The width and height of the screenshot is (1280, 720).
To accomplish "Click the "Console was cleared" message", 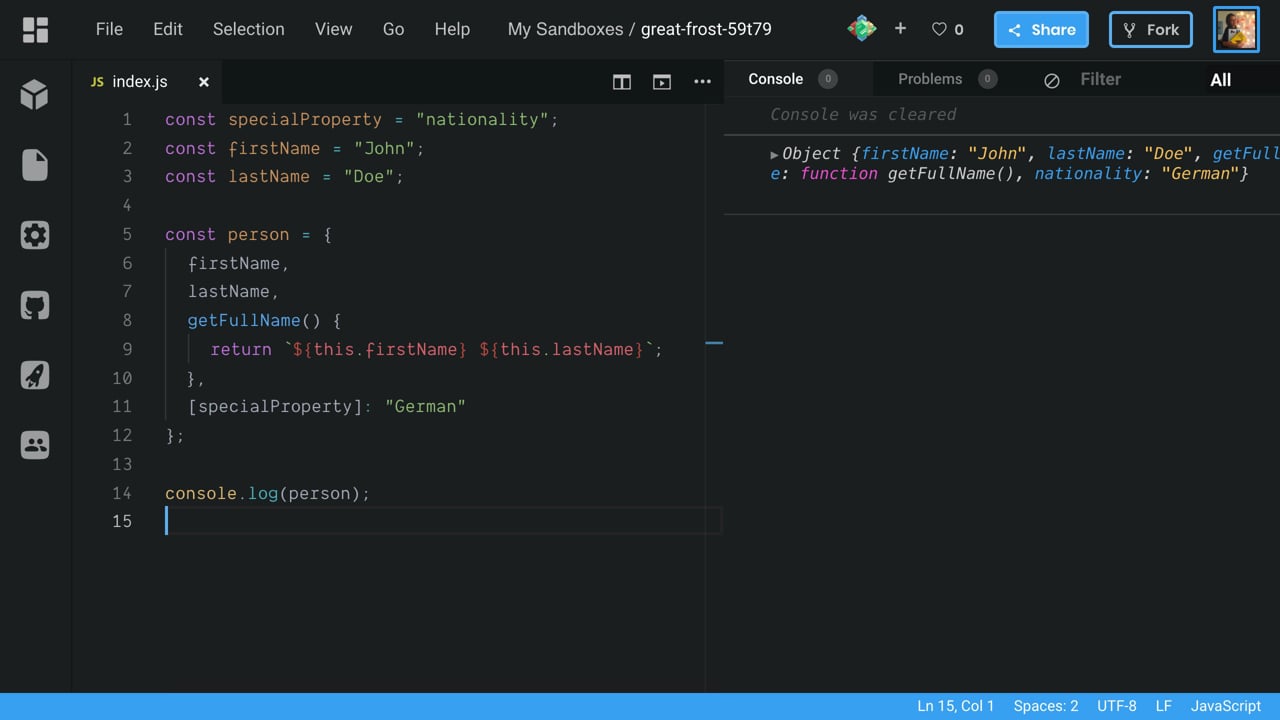I will (x=863, y=114).
